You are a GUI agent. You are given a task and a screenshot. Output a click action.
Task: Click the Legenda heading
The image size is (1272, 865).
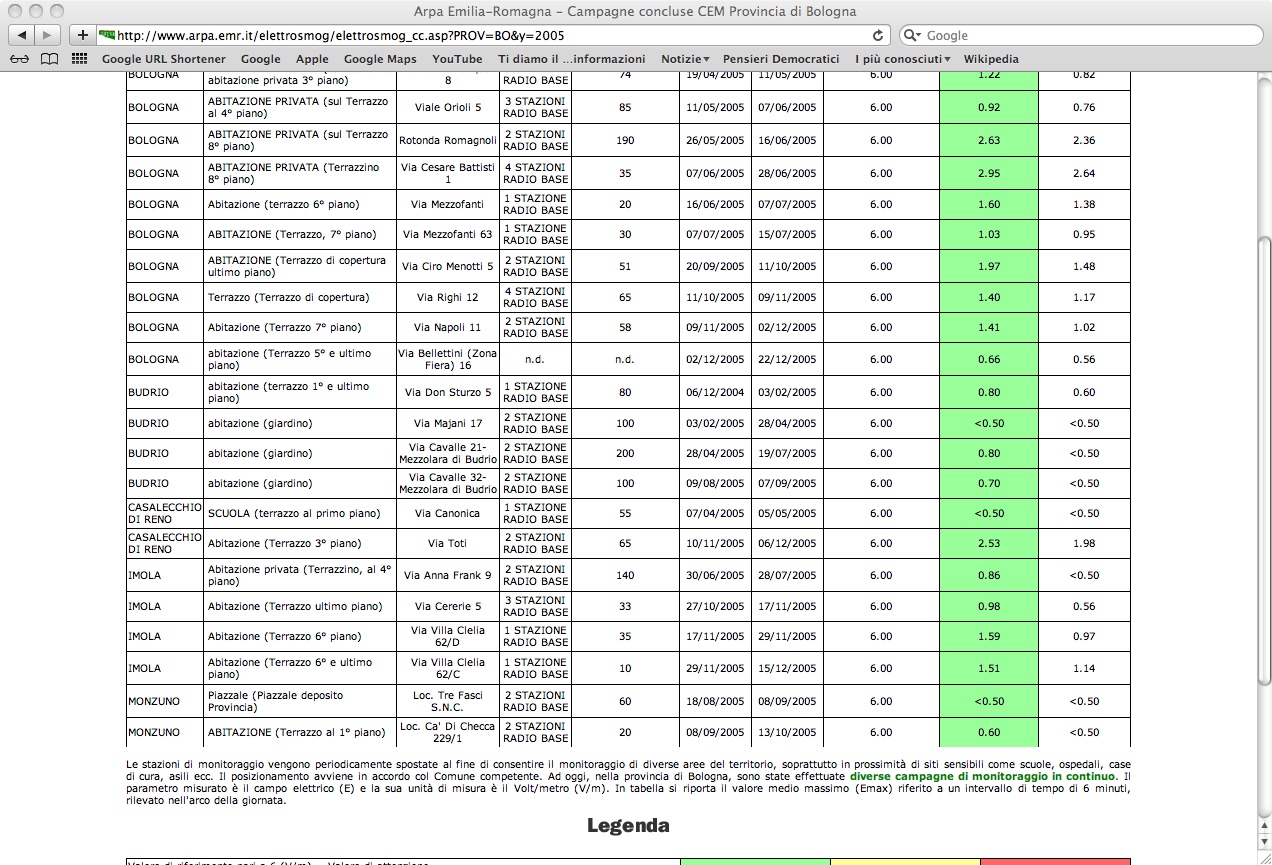(628, 826)
